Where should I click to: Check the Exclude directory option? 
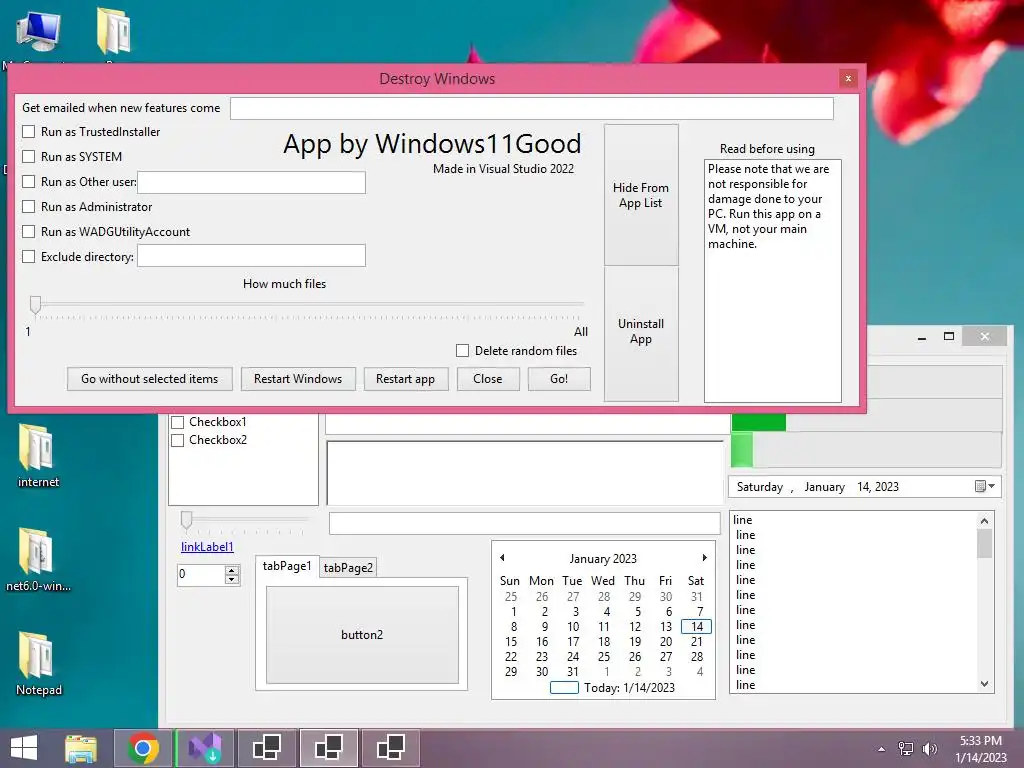[x=29, y=257]
